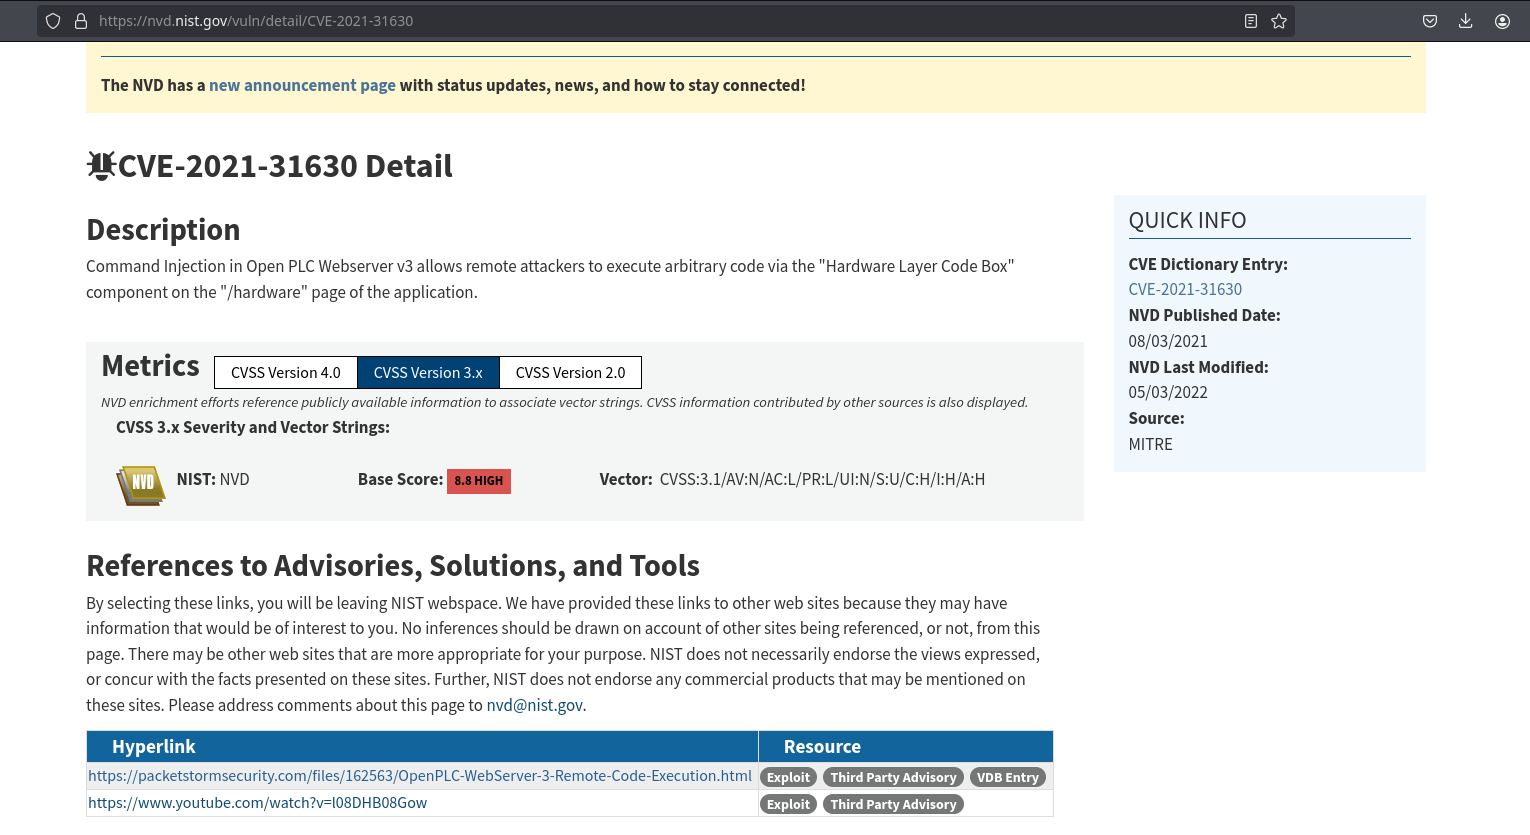Click the CVSS:3.1 vector string text

point(822,480)
